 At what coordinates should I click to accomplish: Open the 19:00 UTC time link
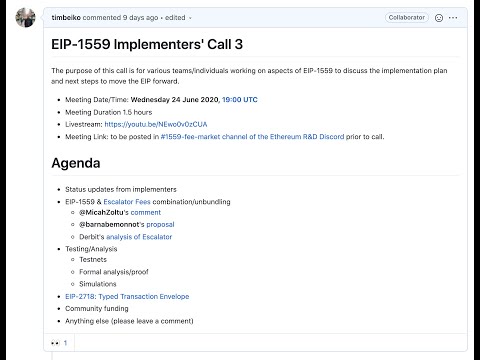coord(240,100)
